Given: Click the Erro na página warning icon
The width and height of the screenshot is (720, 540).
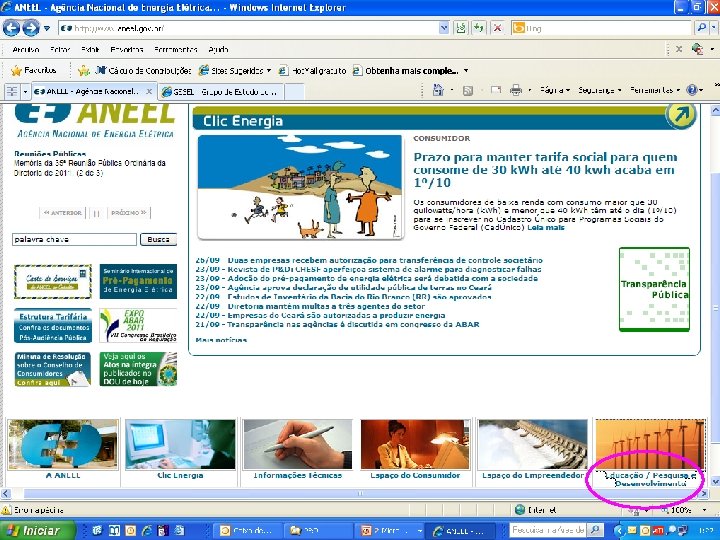Looking at the screenshot, I should coord(6,510).
